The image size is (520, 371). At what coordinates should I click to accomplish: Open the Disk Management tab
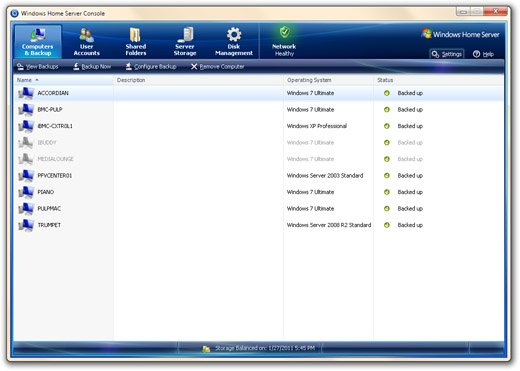point(234,41)
